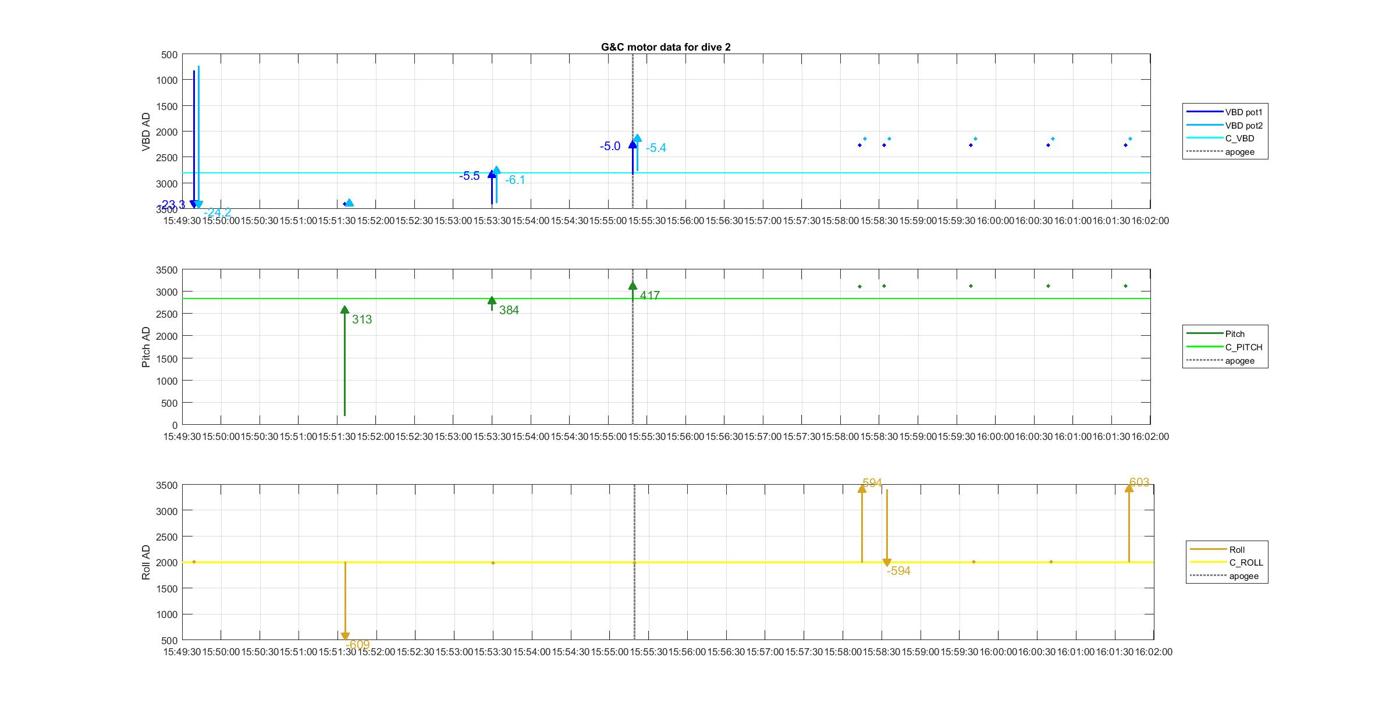Click the "VBD AD" y-axis label
This screenshot has width=1400, height=720.
[x=146, y=132]
